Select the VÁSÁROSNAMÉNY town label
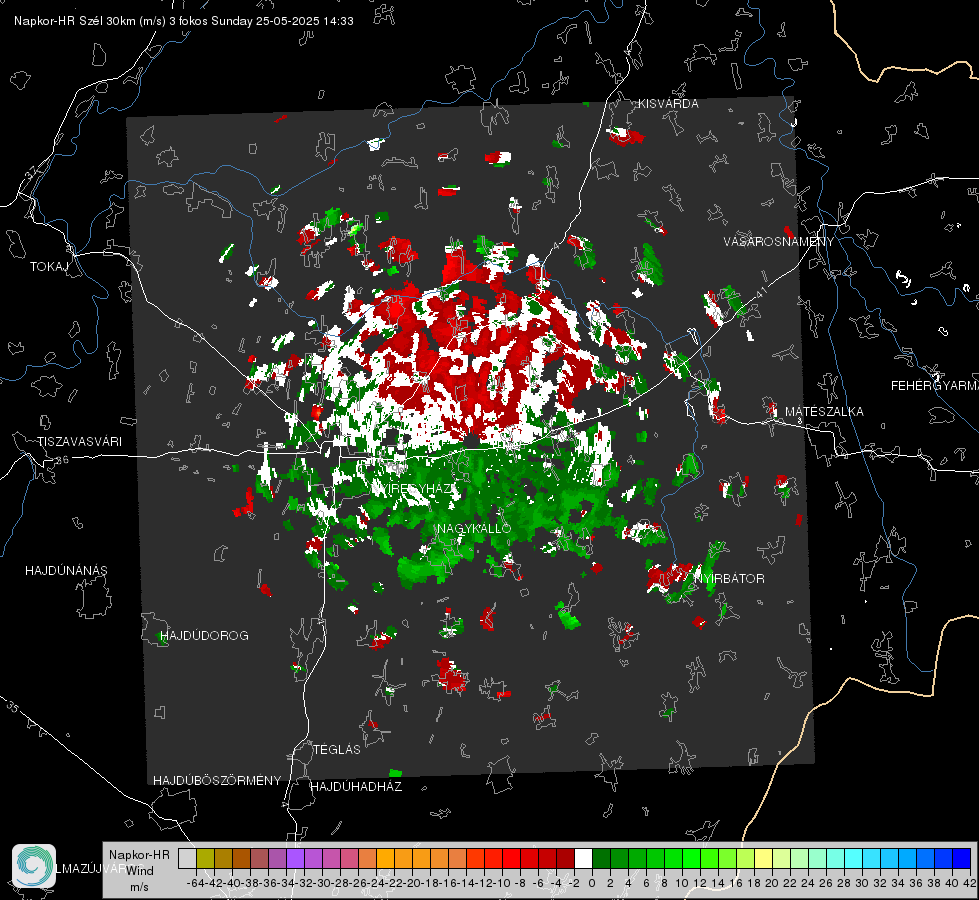Image resolution: width=979 pixels, height=900 pixels. tap(779, 241)
